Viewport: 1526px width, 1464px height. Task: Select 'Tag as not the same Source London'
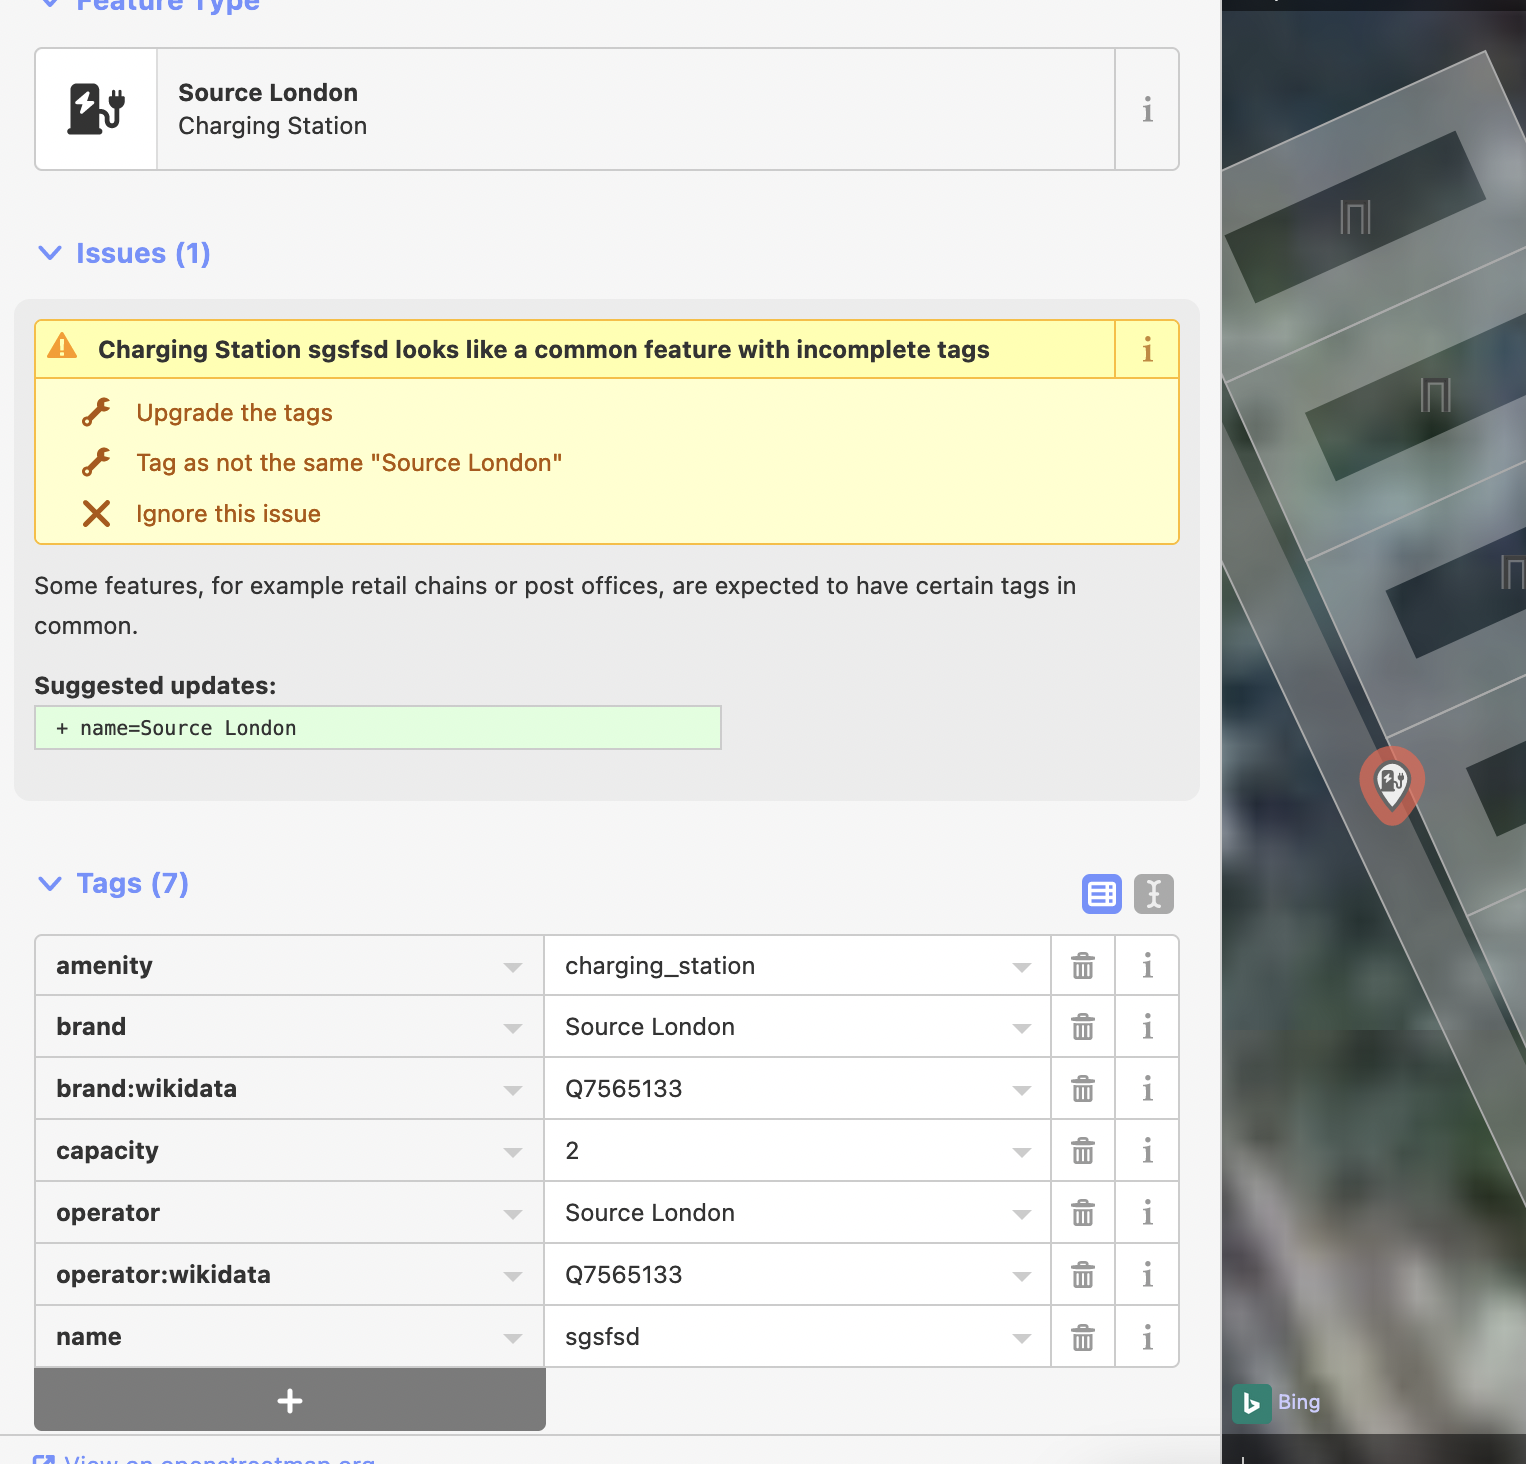[x=348, y=462]
